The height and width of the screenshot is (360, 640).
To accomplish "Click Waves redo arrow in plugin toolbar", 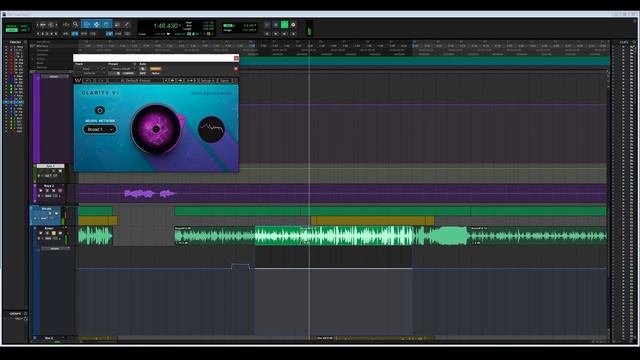I will (x=101, y=80).
